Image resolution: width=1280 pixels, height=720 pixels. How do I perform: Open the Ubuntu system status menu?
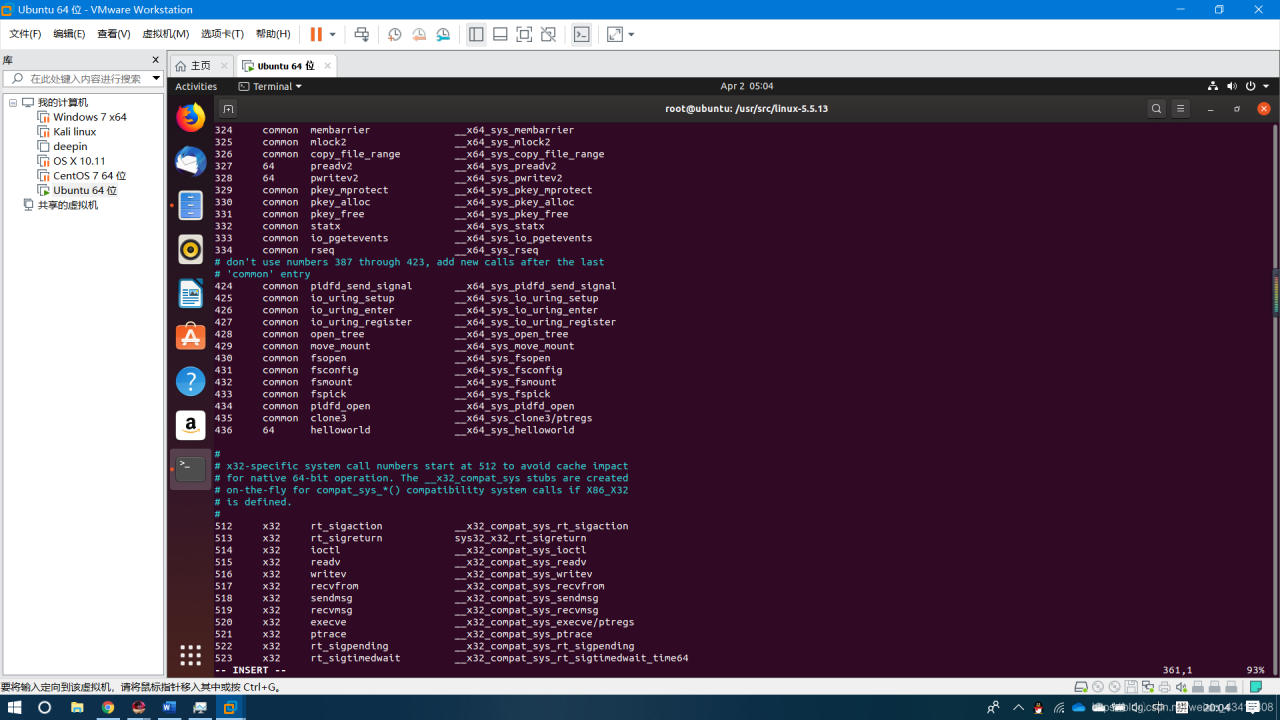point(1239,86)
